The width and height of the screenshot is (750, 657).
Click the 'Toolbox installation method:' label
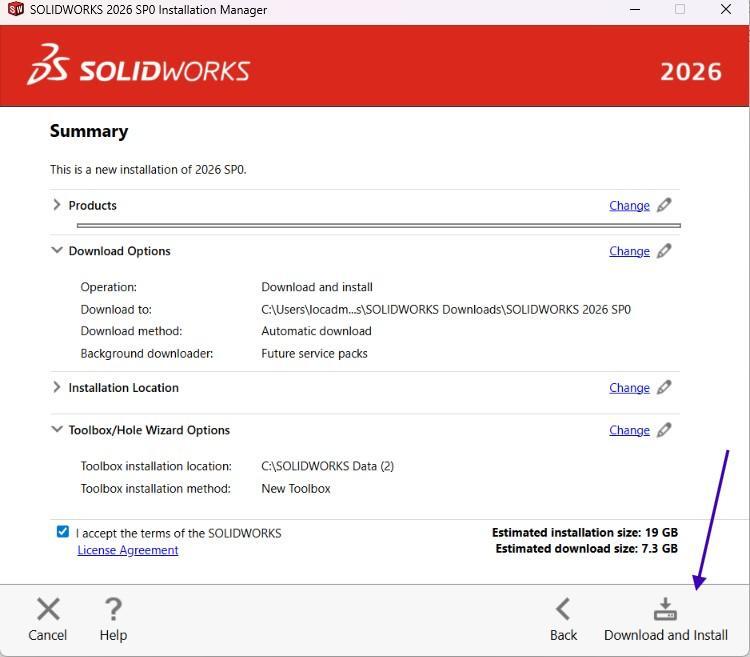155,489
